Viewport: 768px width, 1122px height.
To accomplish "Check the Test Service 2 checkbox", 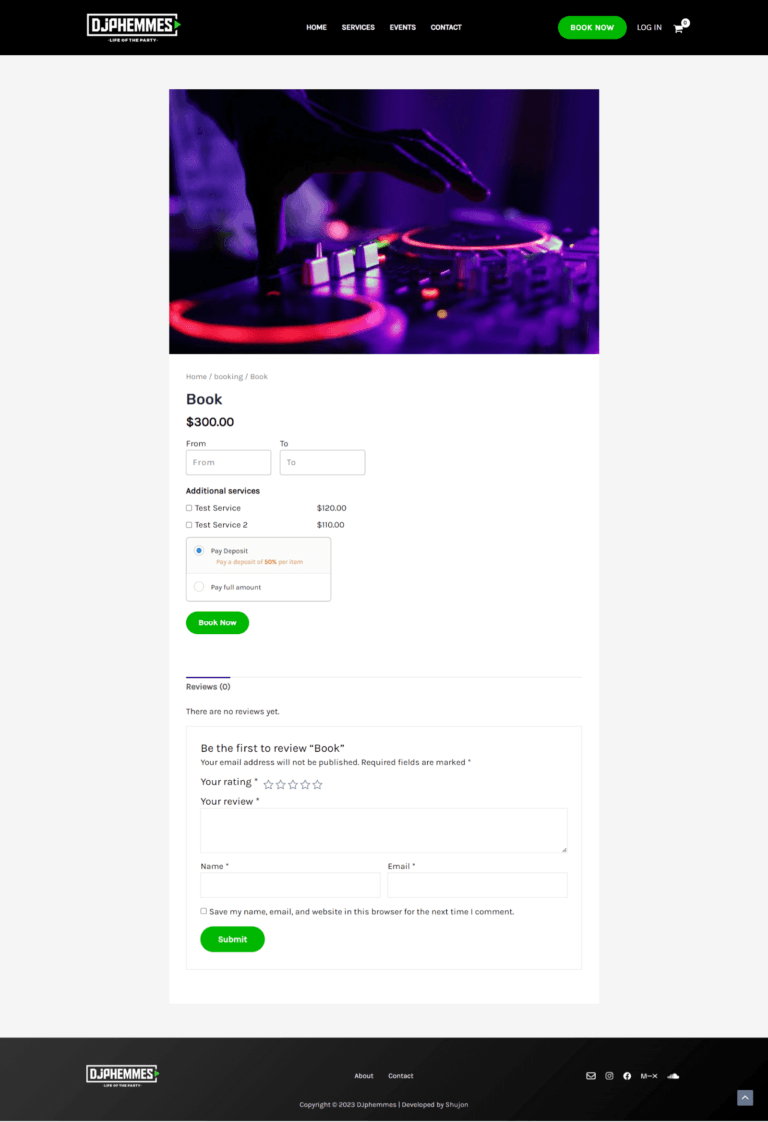I will click(x=189, y=525).
